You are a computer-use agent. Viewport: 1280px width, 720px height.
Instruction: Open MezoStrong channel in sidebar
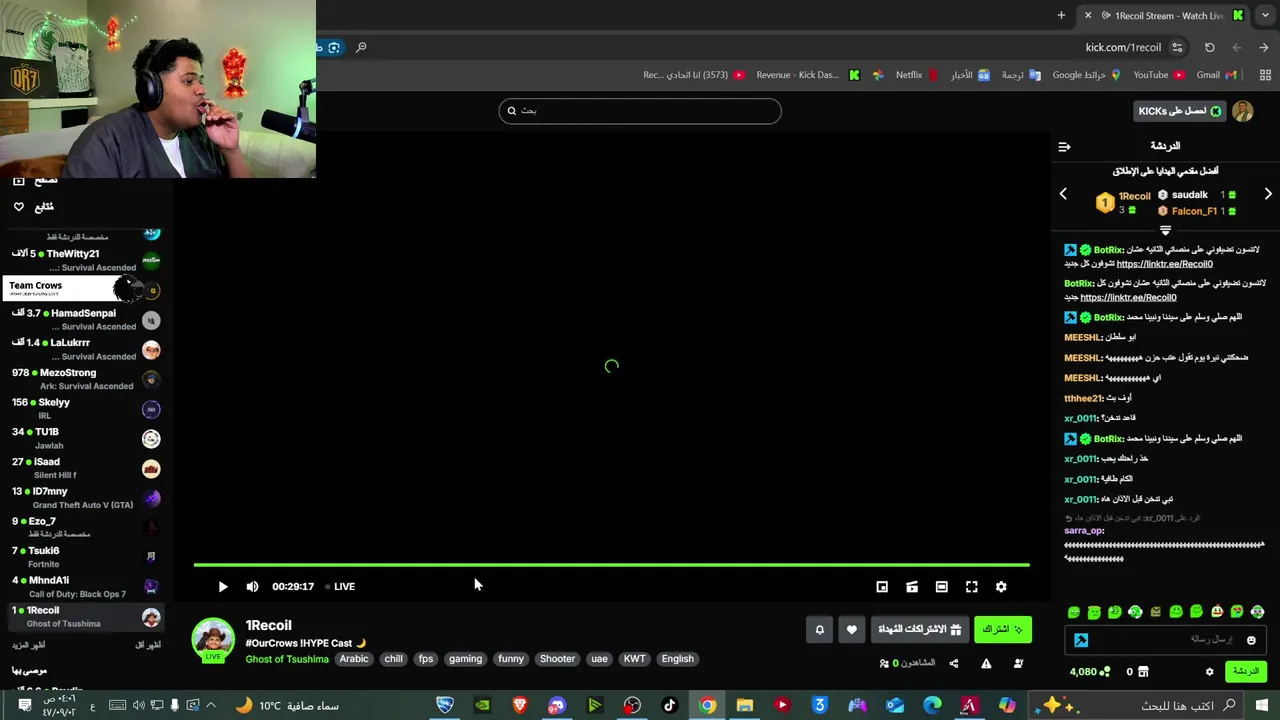85,379
